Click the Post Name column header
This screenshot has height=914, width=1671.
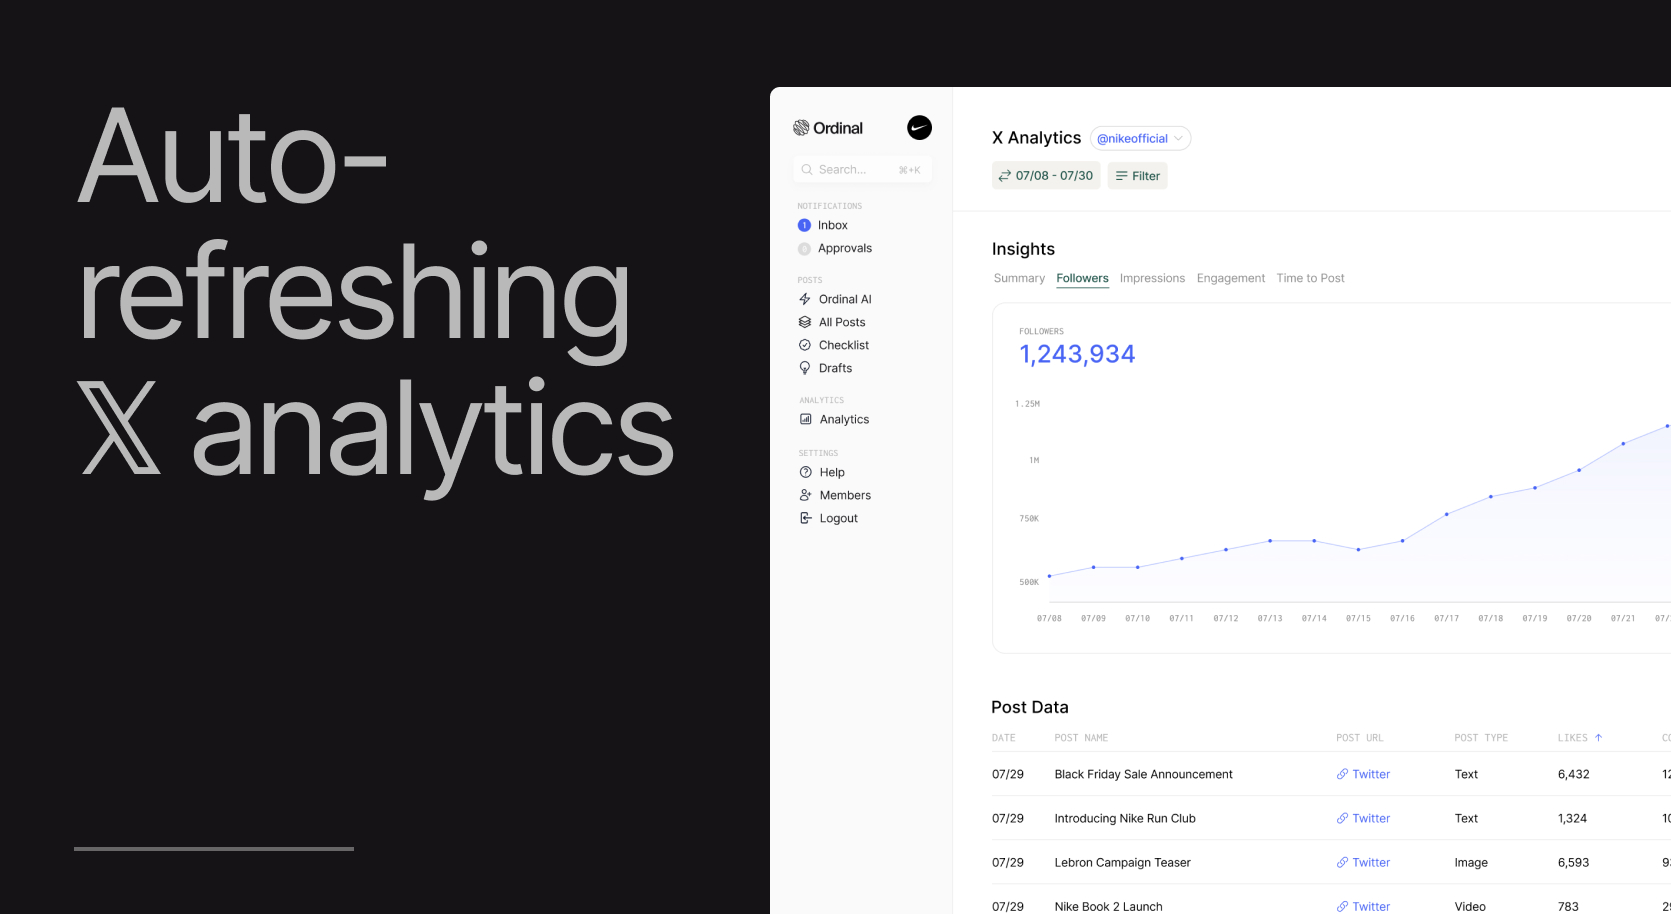(1081, 738)
